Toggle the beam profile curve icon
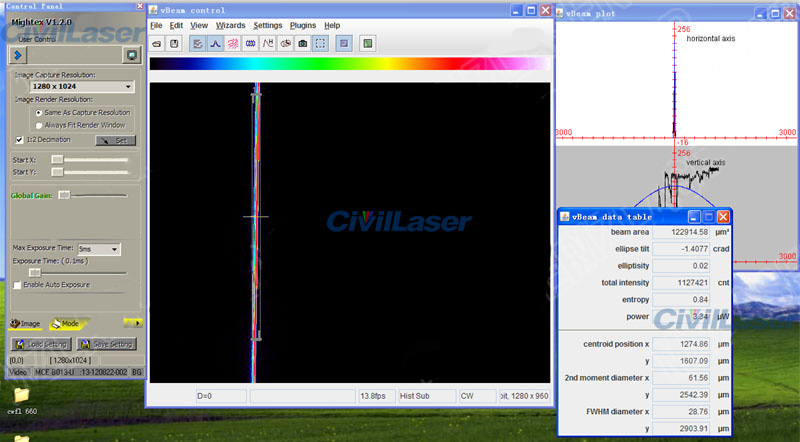The width and height of the screenshot is (800, 442). point(216,44)
